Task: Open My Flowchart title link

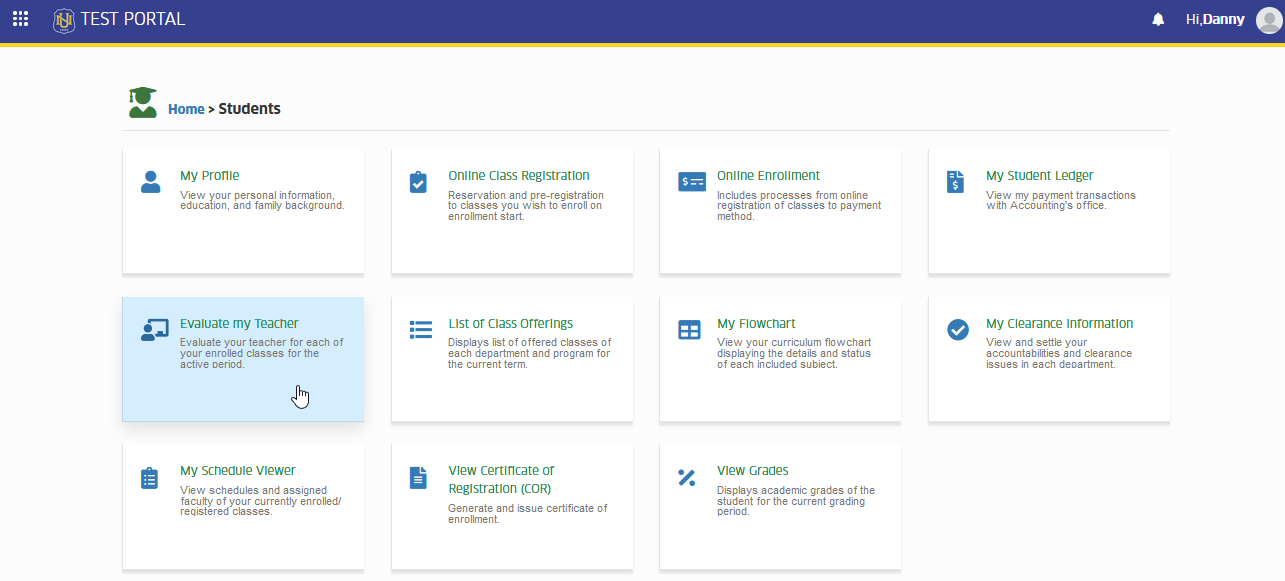Action: click(757, 324)
